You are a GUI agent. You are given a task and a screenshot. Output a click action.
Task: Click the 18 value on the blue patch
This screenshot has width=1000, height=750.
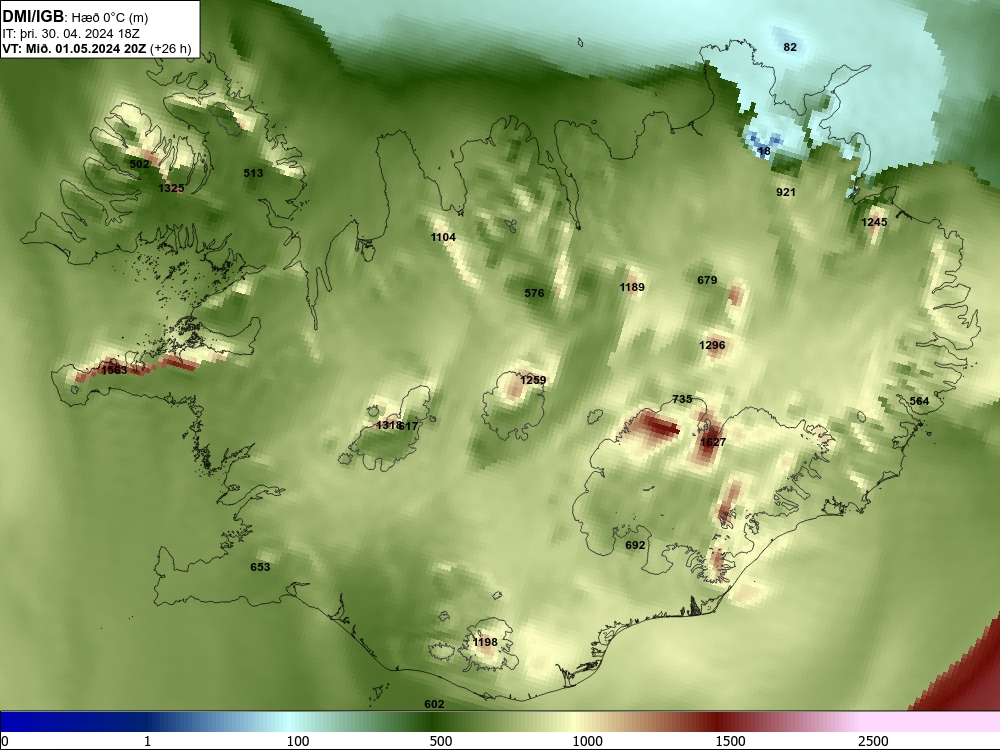[764, 151]
